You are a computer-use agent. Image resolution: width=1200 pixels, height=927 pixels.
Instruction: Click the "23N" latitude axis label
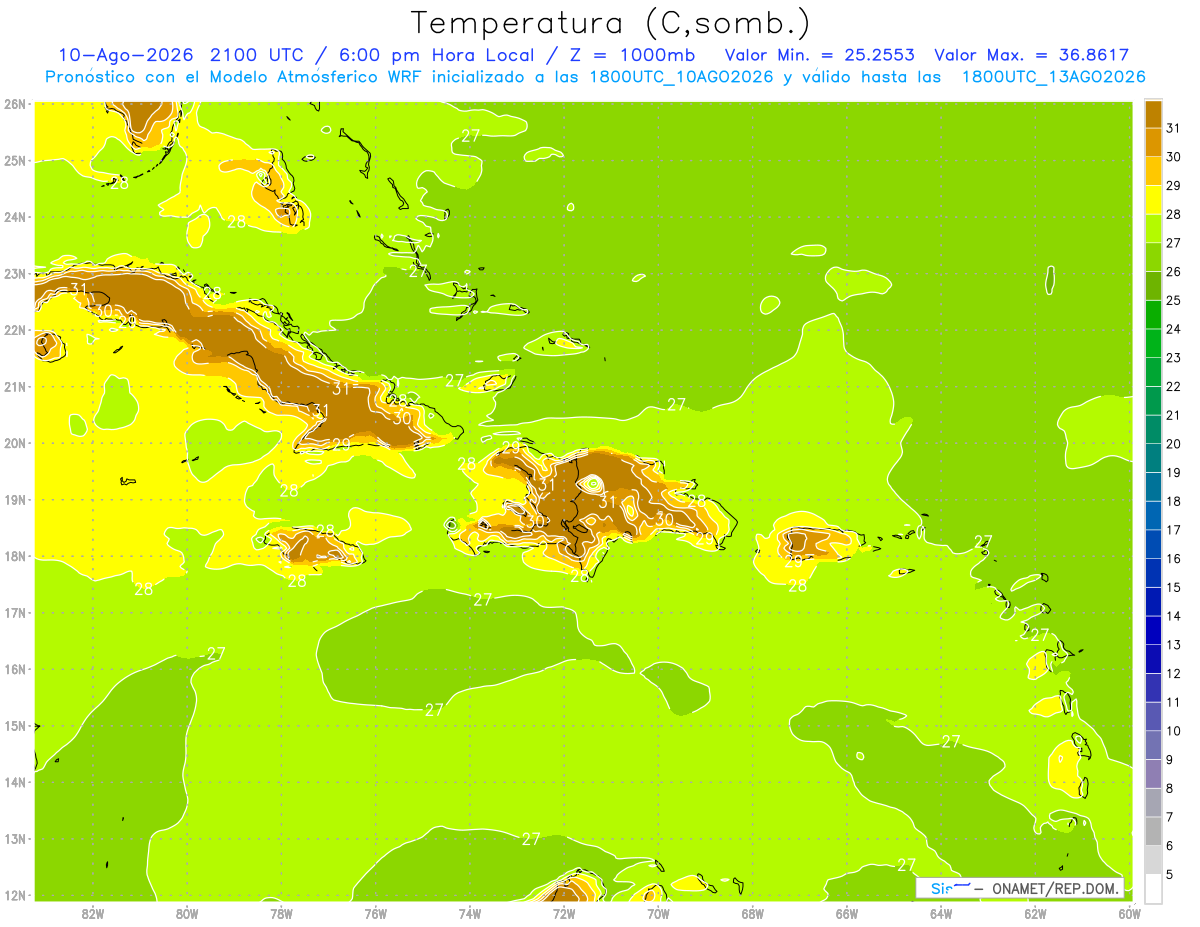(15, 274)
